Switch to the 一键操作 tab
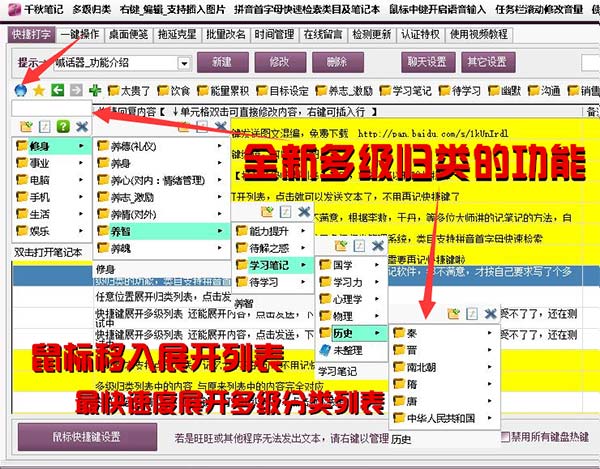Image resolution: width=600 pixels, height=469 pixels. (80, 34)
